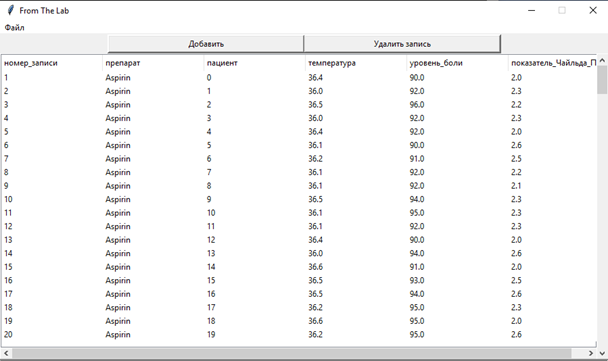Click Aspirin in record 9 row
Screen dimensions: 608x361
[118, 186]
